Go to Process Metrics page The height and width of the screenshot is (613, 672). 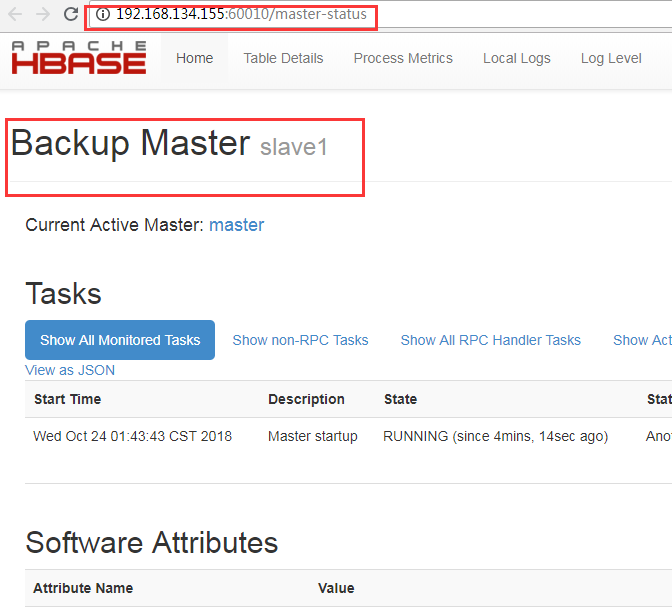coord(403,58)
